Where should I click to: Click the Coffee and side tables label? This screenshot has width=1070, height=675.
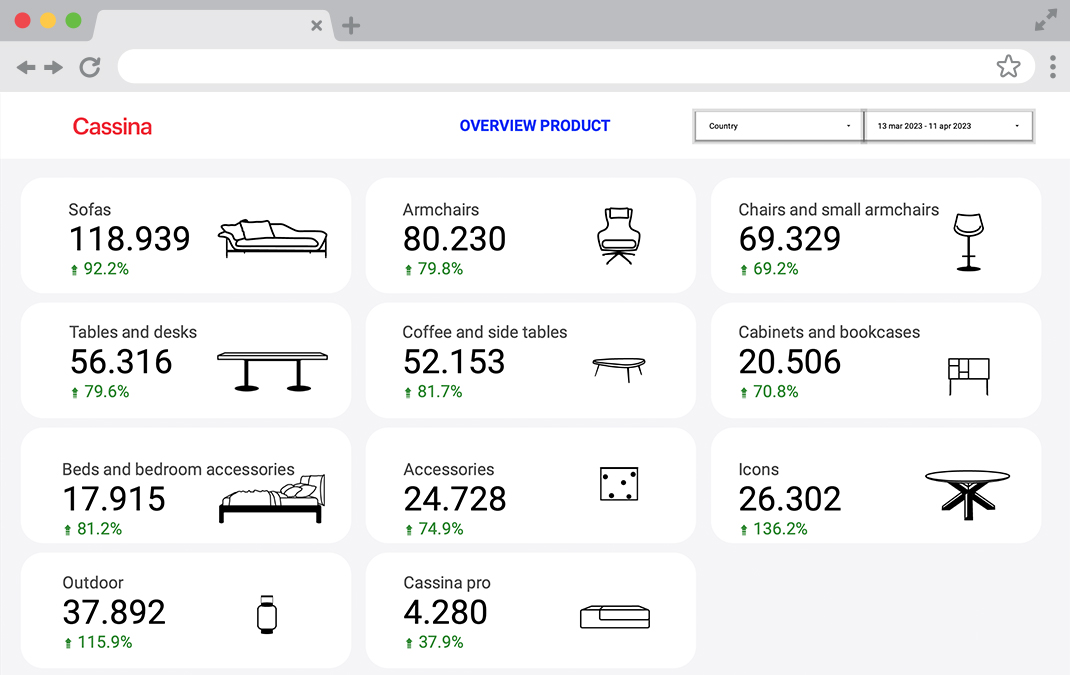click(x=485, y=332)
